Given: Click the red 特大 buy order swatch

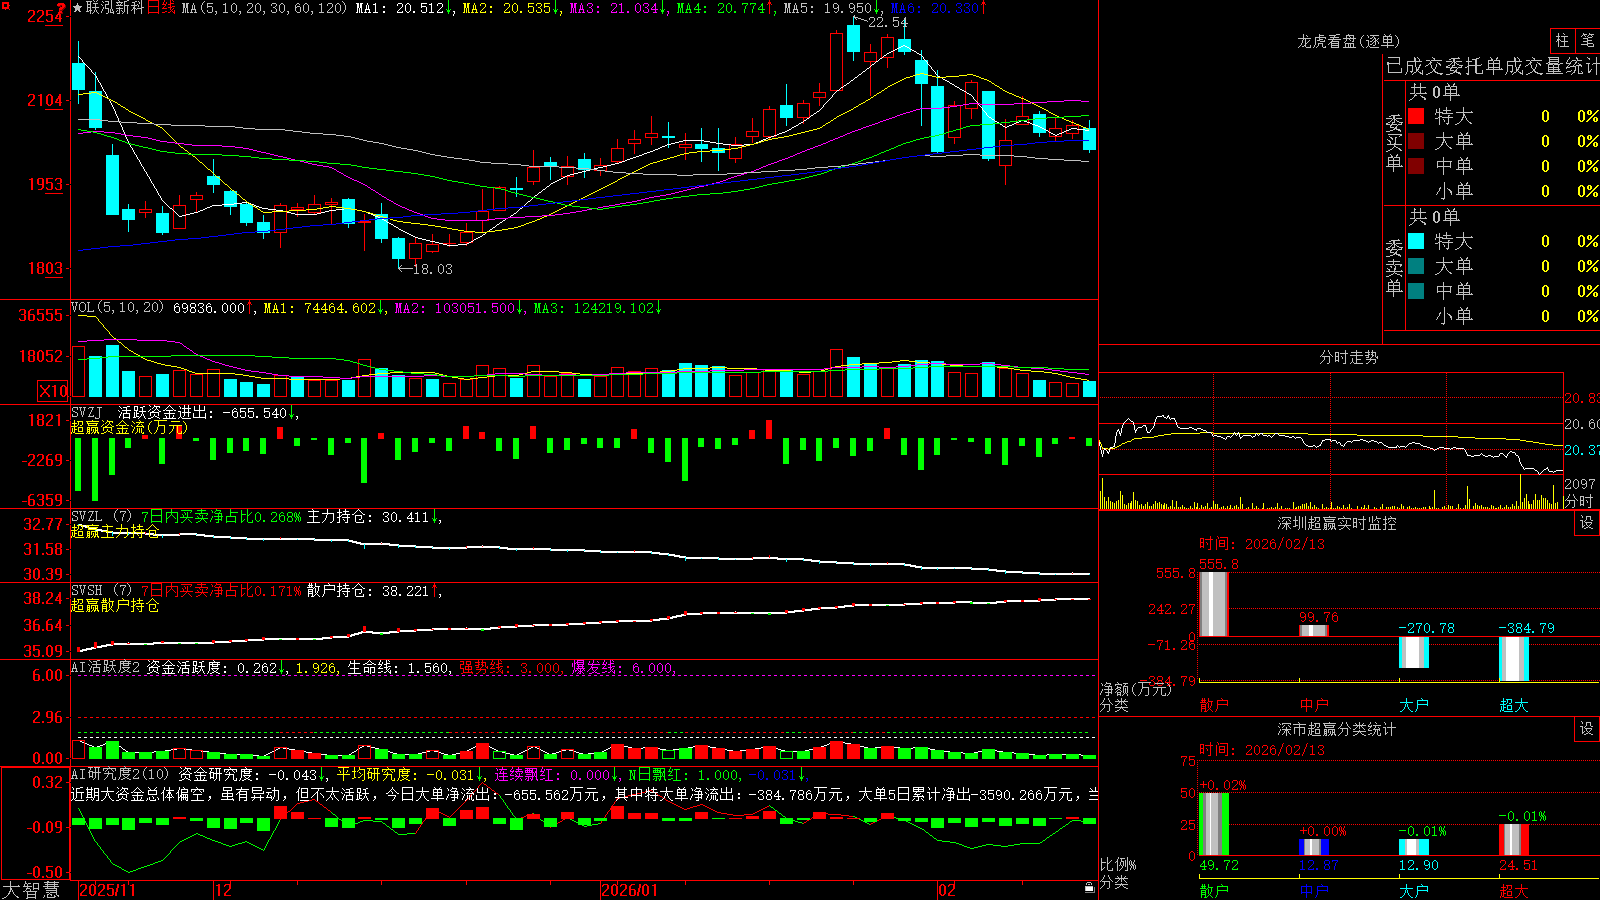Looking at the screenshot, I should [x=1416, y=116].
